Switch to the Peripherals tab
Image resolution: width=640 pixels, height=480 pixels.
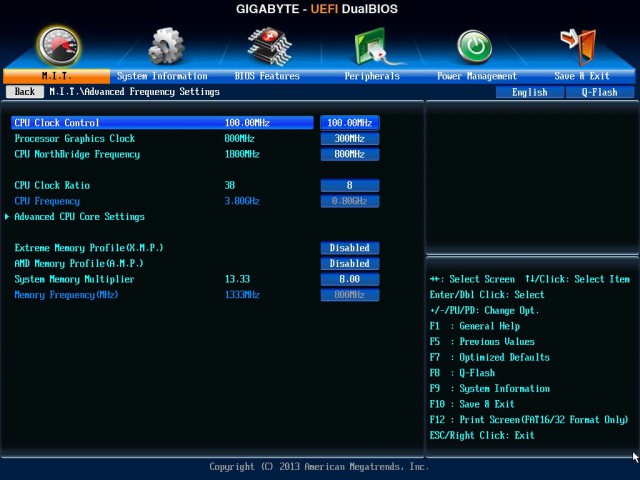click(x=372, y=76)
